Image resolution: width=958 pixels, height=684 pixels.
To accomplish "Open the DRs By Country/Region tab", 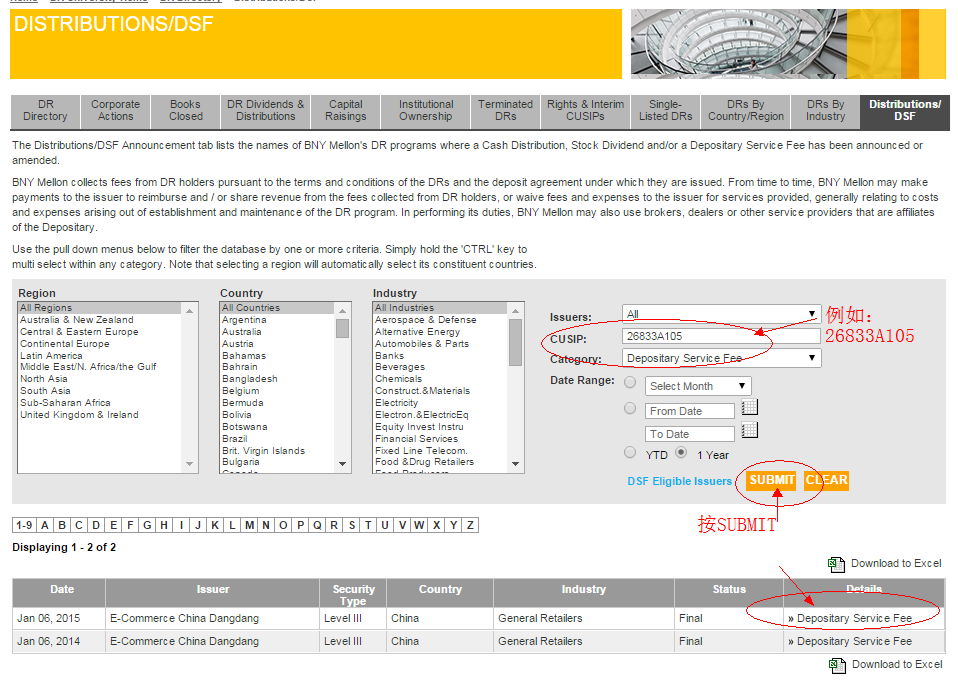I will [x=746, y=111].
